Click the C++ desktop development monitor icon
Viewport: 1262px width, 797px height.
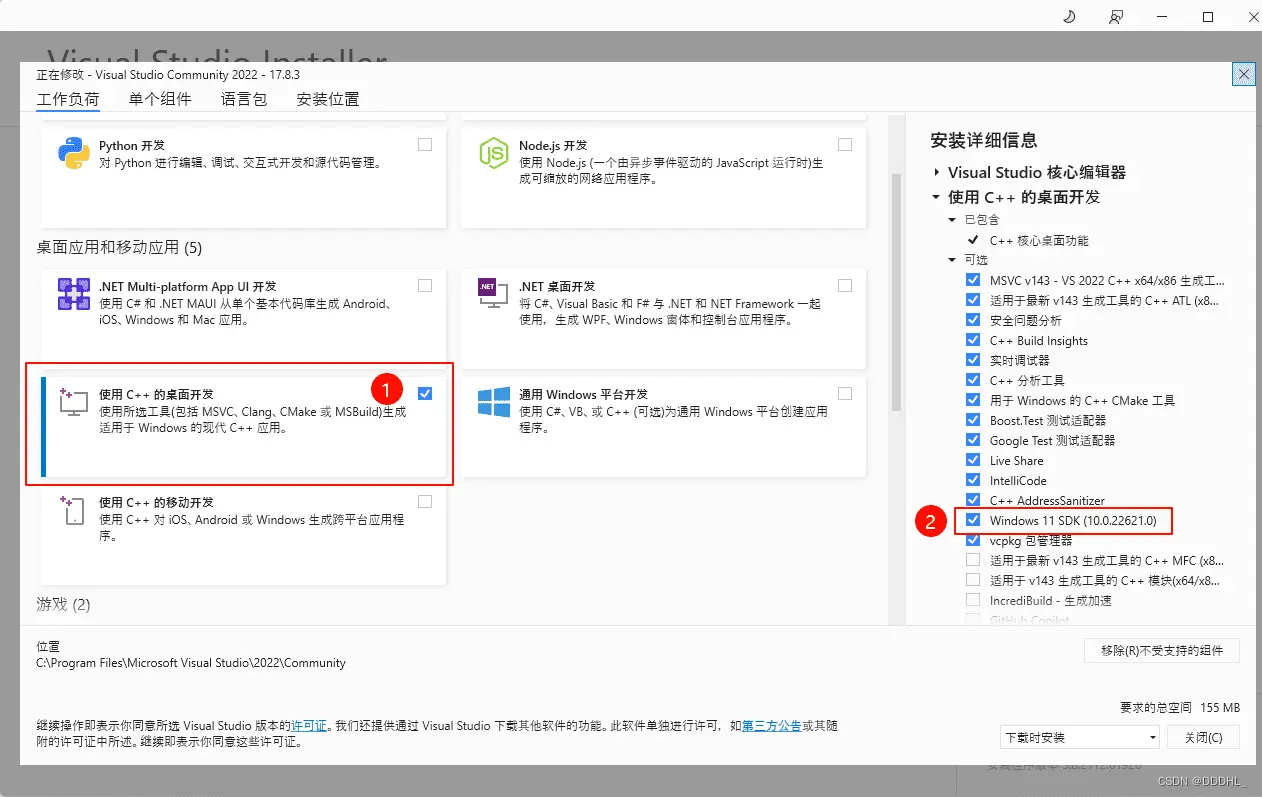[x=74, y=402]
